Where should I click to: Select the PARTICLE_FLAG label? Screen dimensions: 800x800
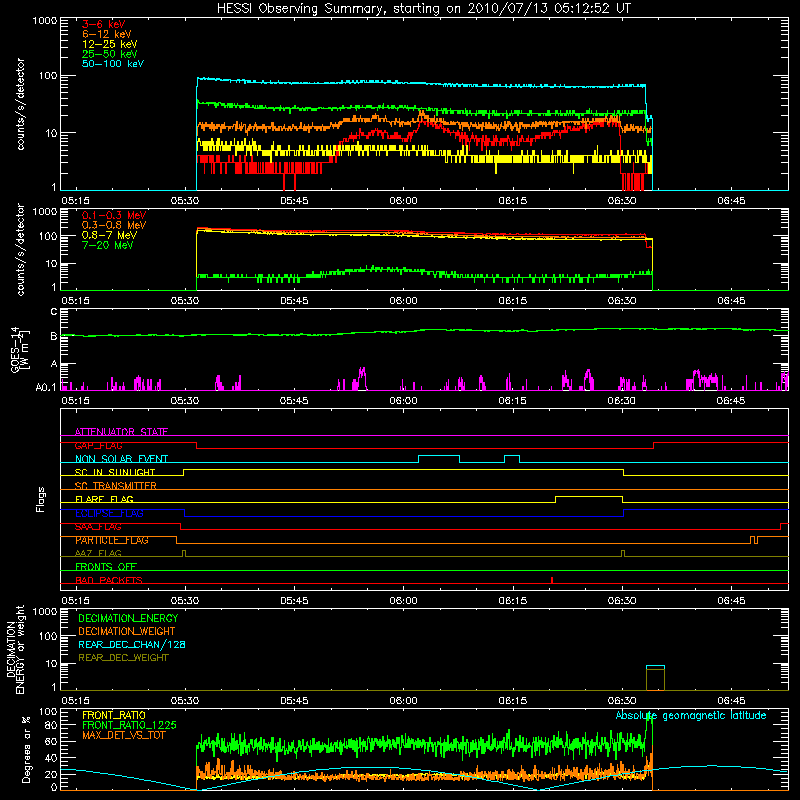click(x=112, y=540)
